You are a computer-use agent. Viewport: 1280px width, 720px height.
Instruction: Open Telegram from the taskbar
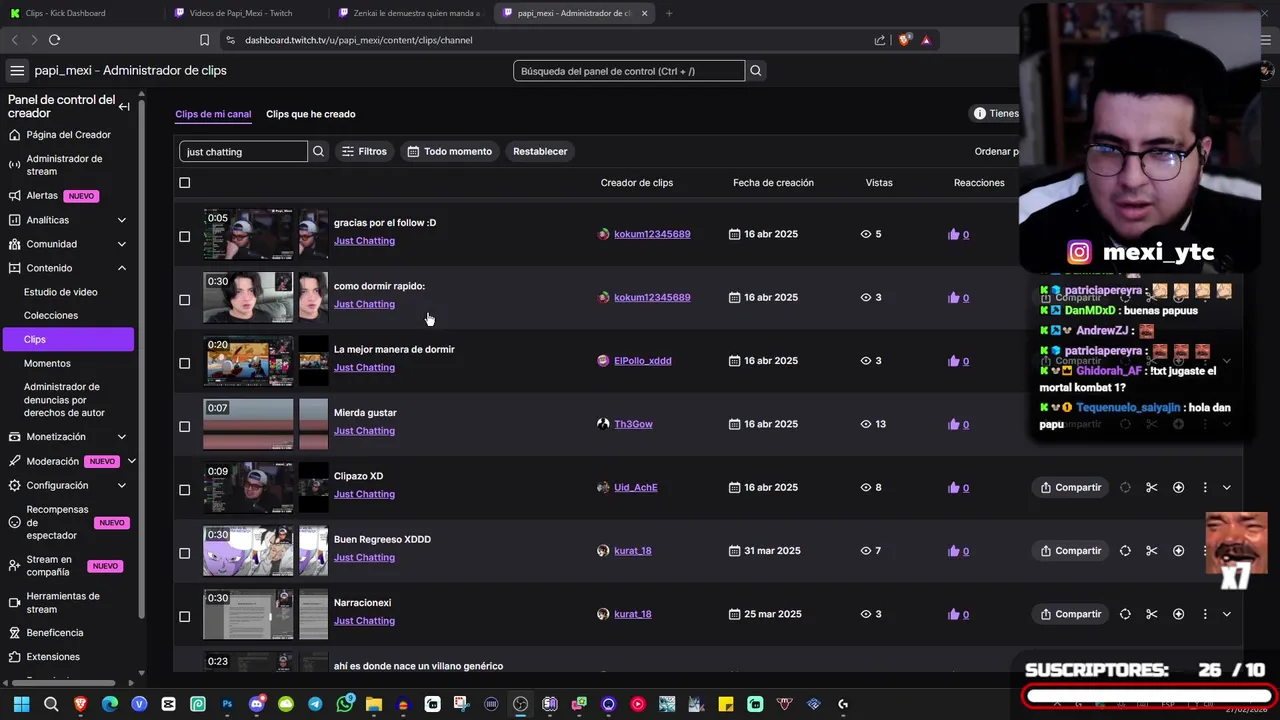315,704
